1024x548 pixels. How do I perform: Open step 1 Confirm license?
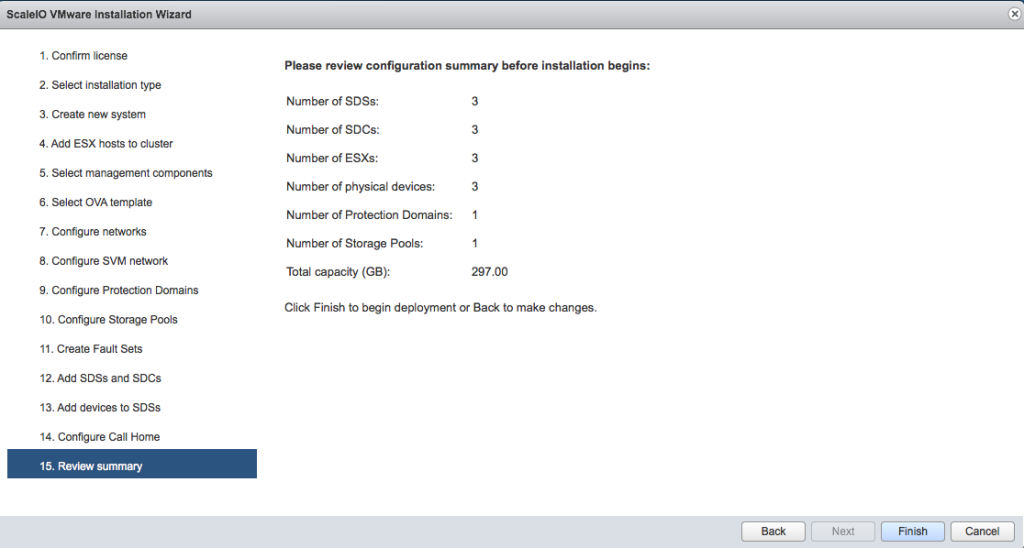pos(84,56)
